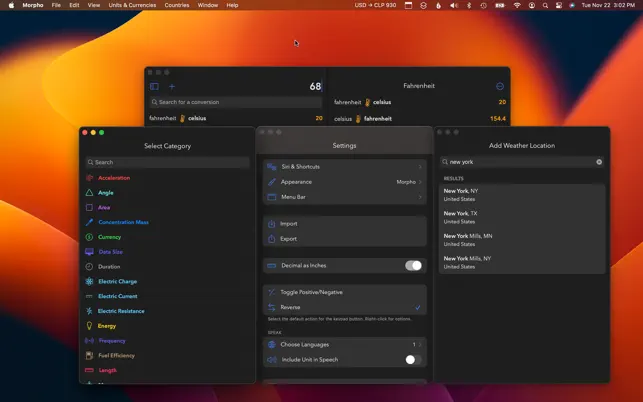Click the Search for a conversion field
Image resolution: width=643 pixels, height=402 pixels.
coord(236,102)
